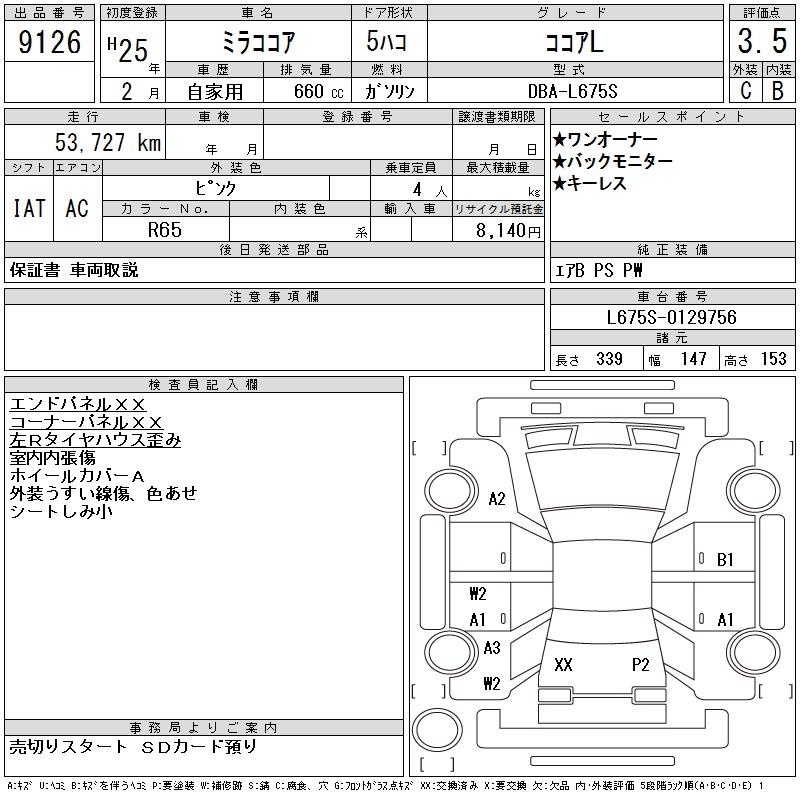The width and height of the screenshot is (800, 800).
Task: Click chassis number L675S-0129756
Action: click(672, 318)
